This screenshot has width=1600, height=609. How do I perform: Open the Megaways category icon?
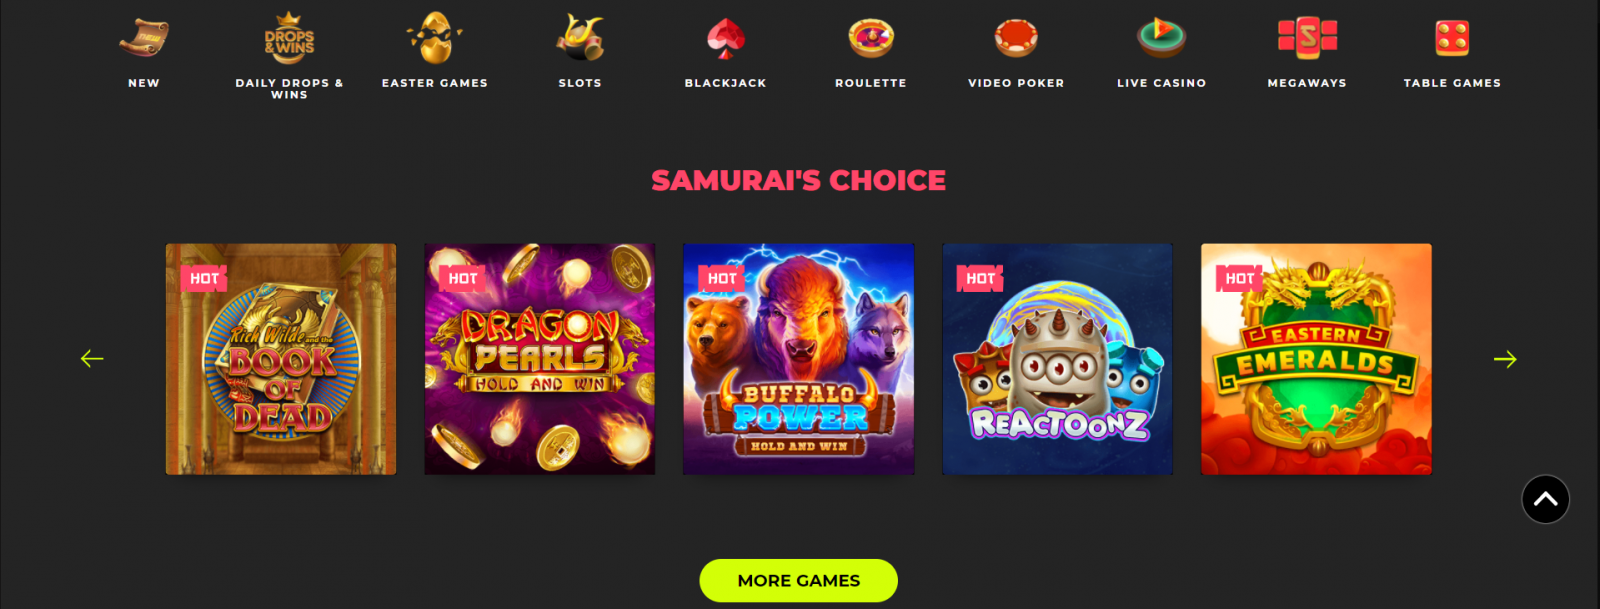point(1307,38)
